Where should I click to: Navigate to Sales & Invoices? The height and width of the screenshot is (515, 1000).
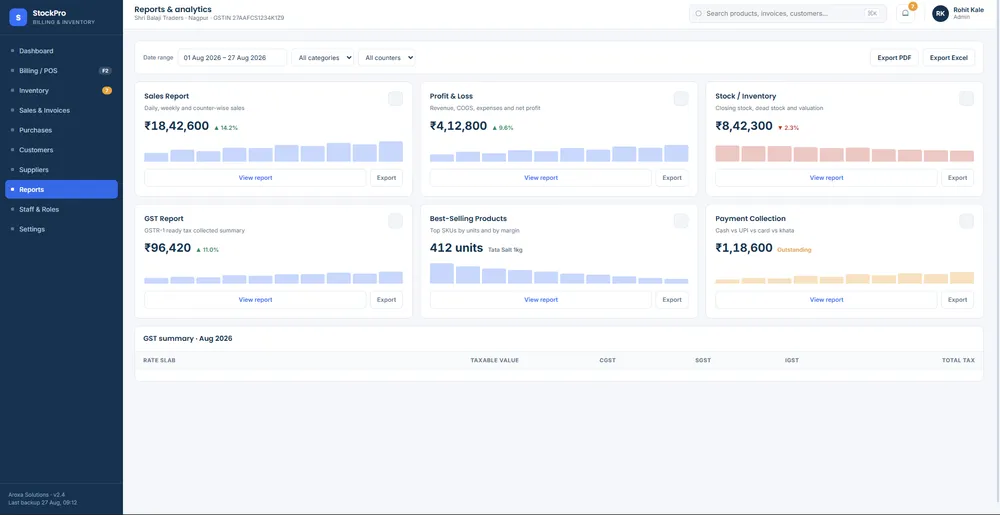click(x=61, y=110)
